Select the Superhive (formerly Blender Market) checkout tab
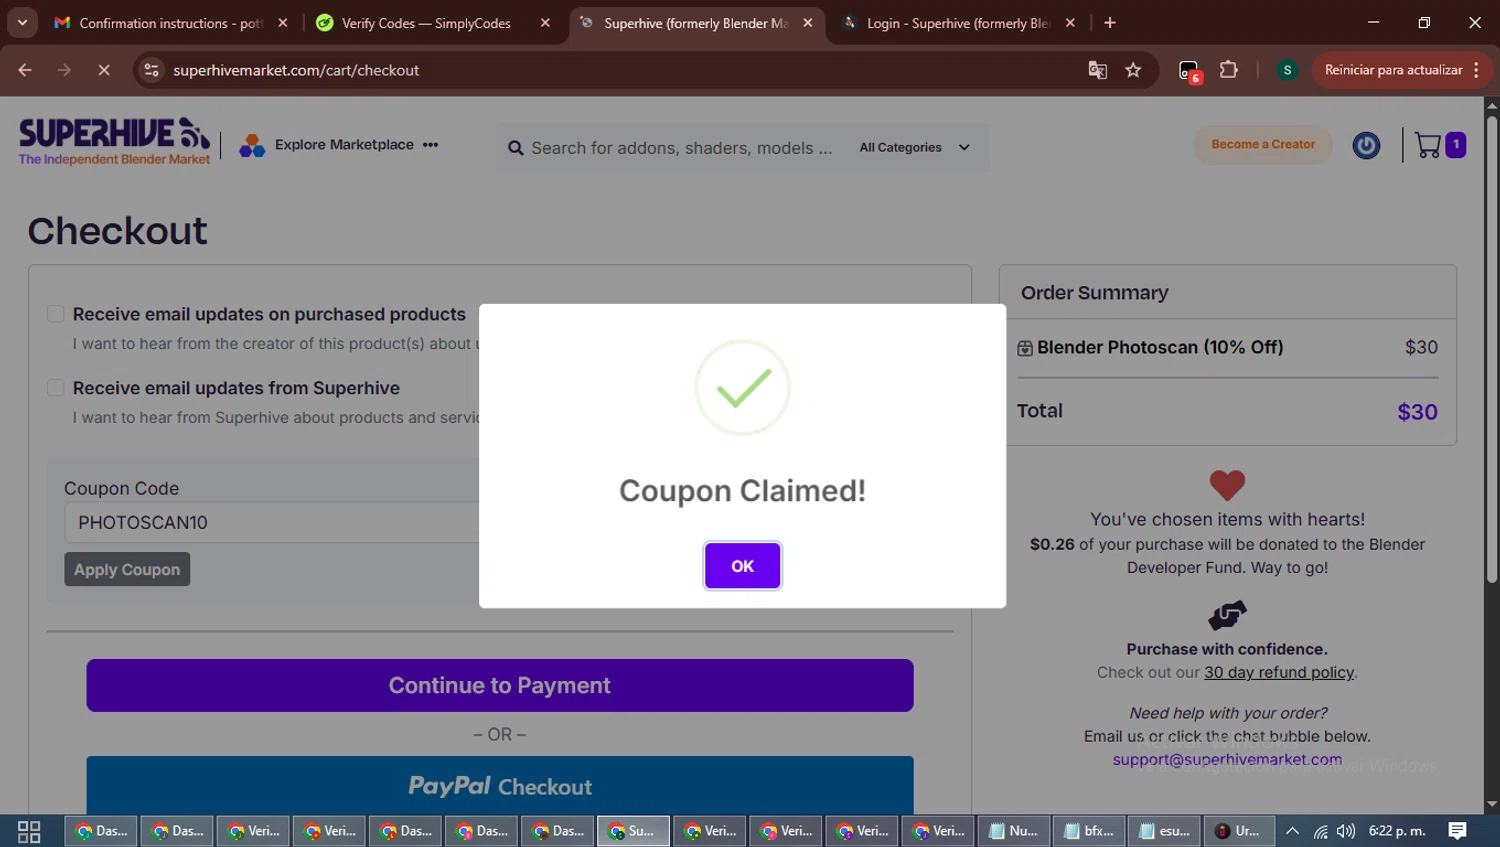 pyautogui.click(x=695, y=23)
